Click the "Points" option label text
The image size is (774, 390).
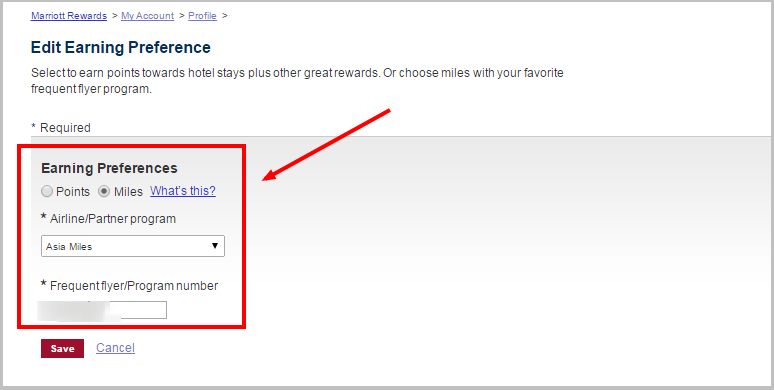point(73,192)
